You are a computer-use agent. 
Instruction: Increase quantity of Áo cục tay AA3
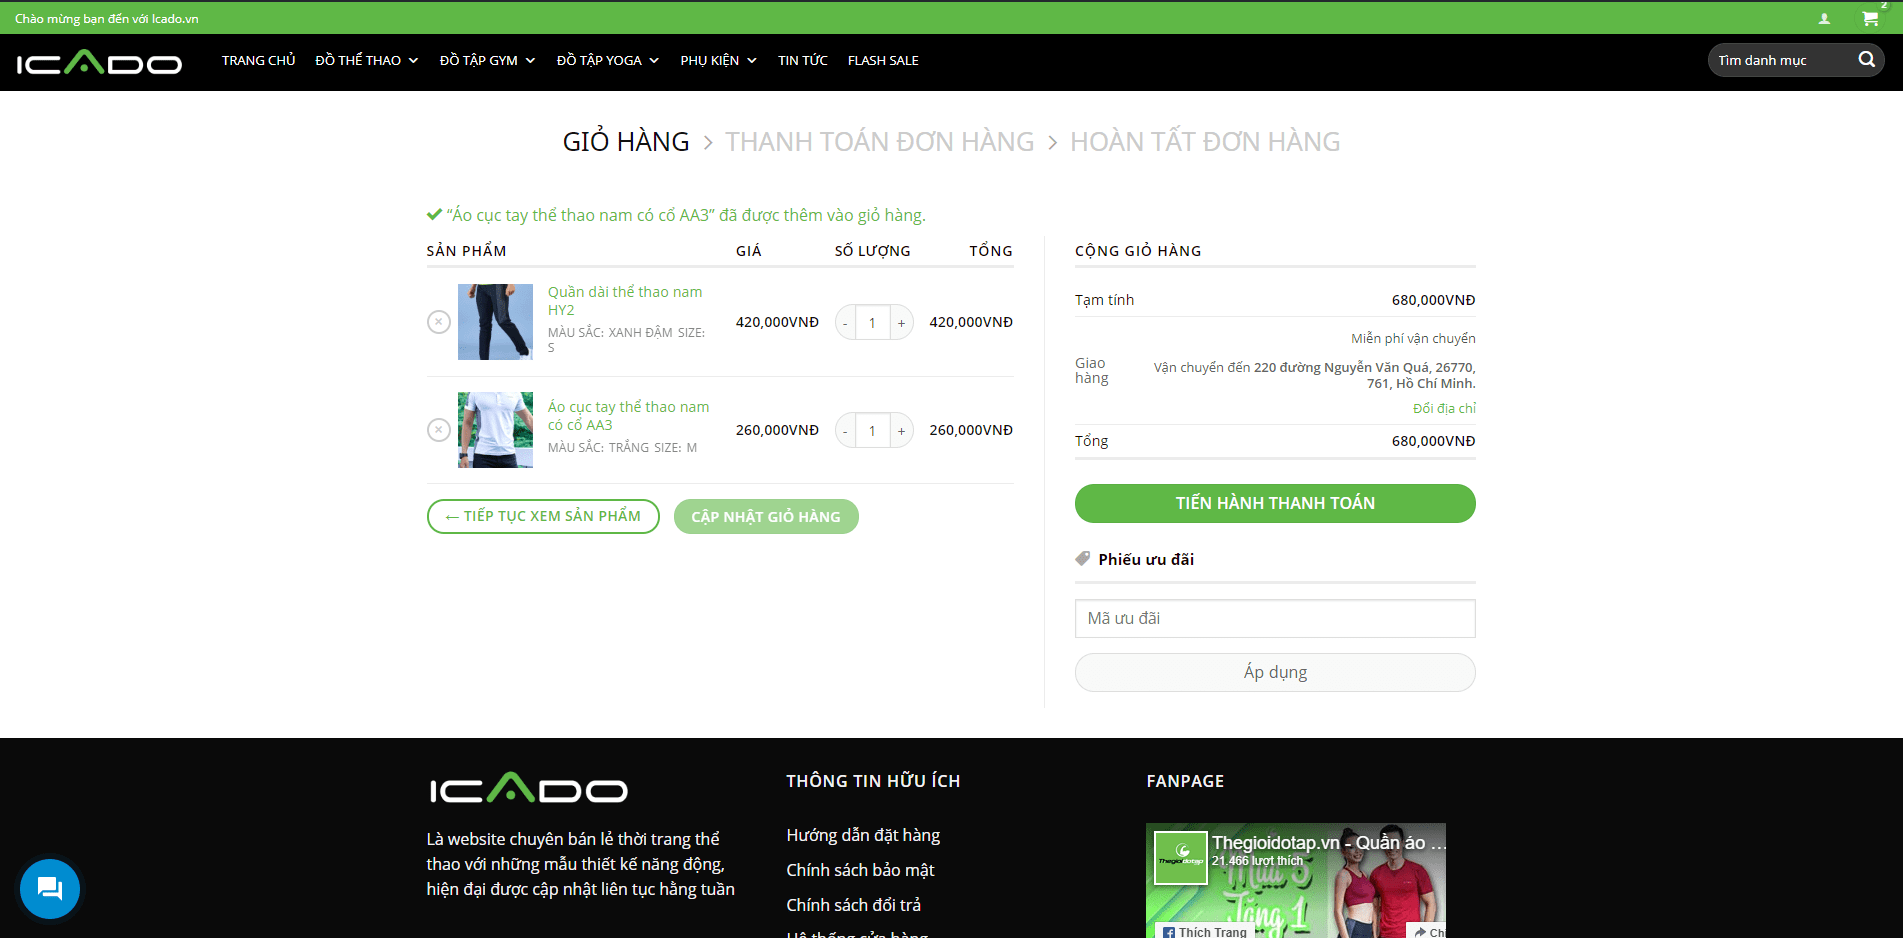(901, 430)
